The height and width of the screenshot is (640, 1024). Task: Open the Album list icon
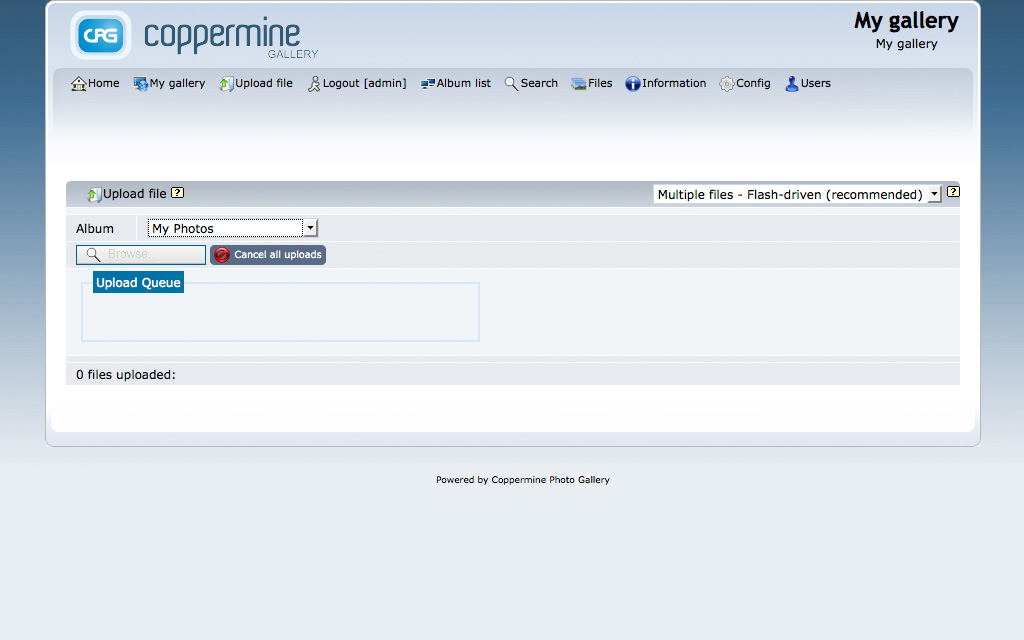pos(429,83)
